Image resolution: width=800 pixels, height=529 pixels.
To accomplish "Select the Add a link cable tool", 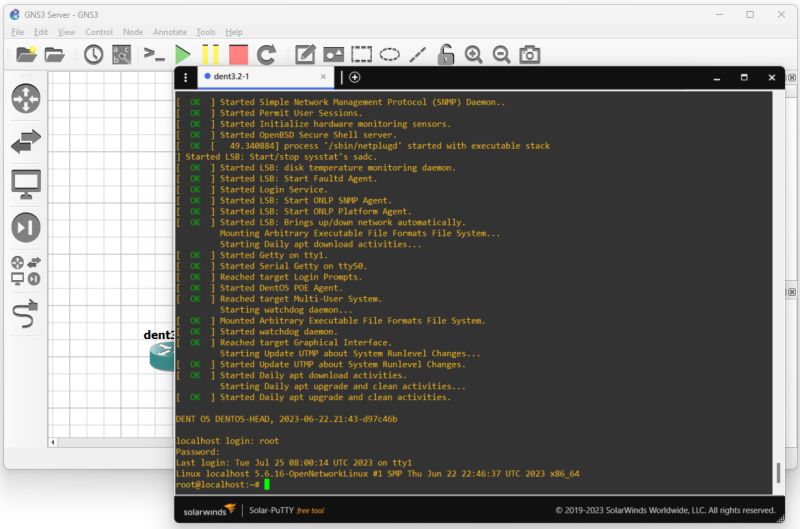I will point(26,313).
